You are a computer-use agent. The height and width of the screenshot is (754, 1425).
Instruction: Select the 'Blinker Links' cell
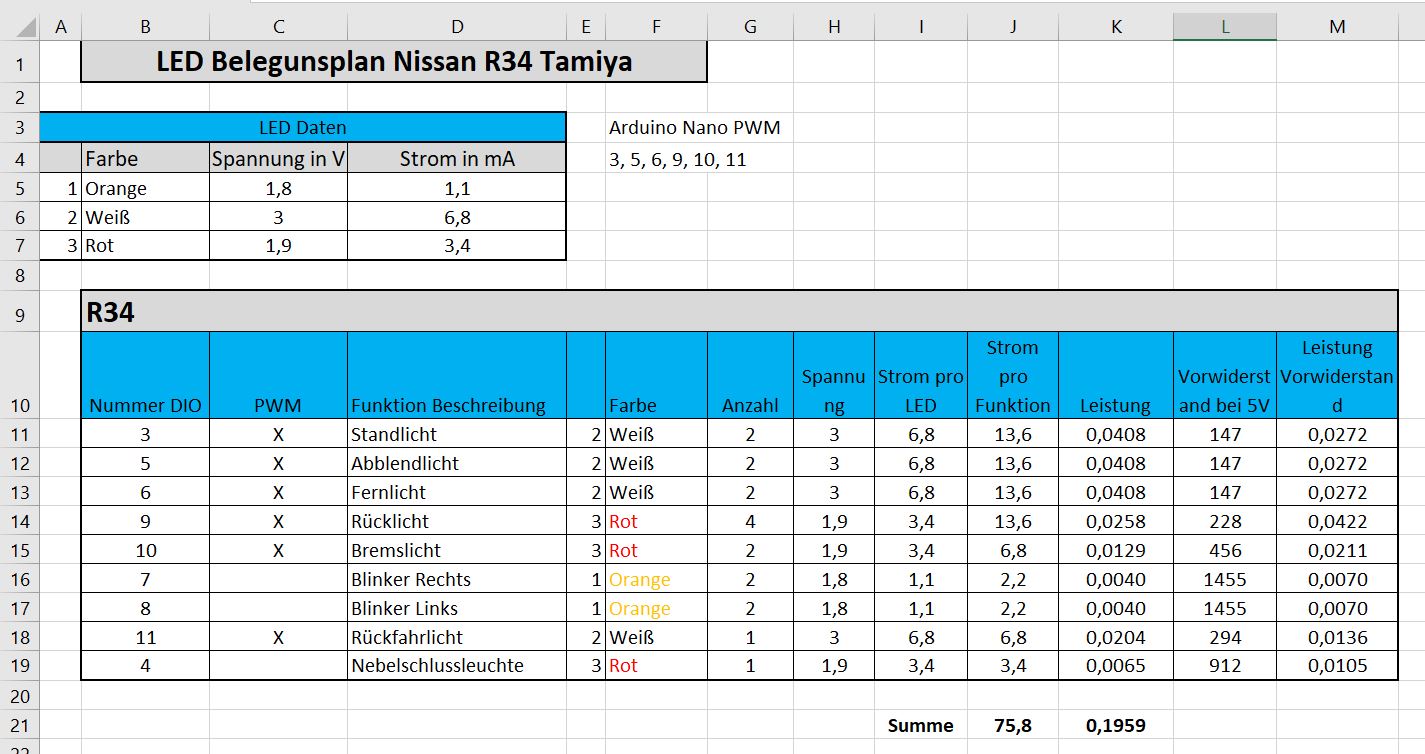pos(457,608)
